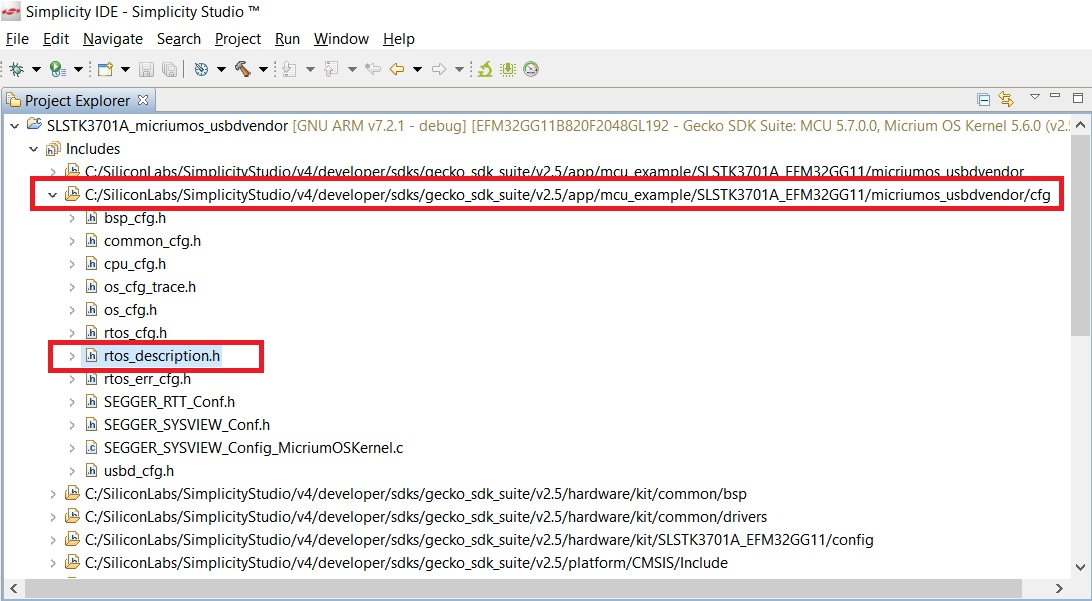Open the Build hammer dropdown arrow
The image size is (1092, 601).
[x=263, y=69]
